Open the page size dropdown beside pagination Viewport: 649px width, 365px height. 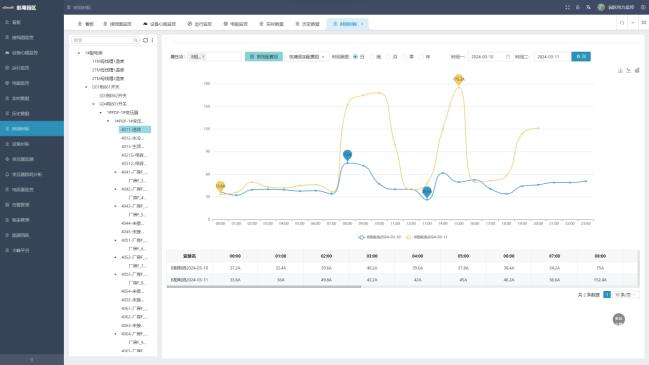pyautogui.click(x=625, y=295)
